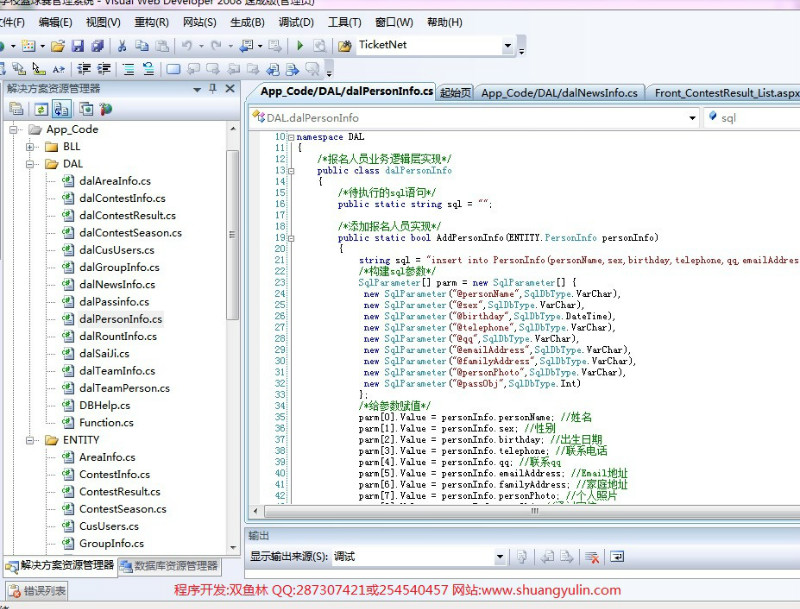
Task: Open the TicketNet combo dropdown arrow
Action: 508,45
